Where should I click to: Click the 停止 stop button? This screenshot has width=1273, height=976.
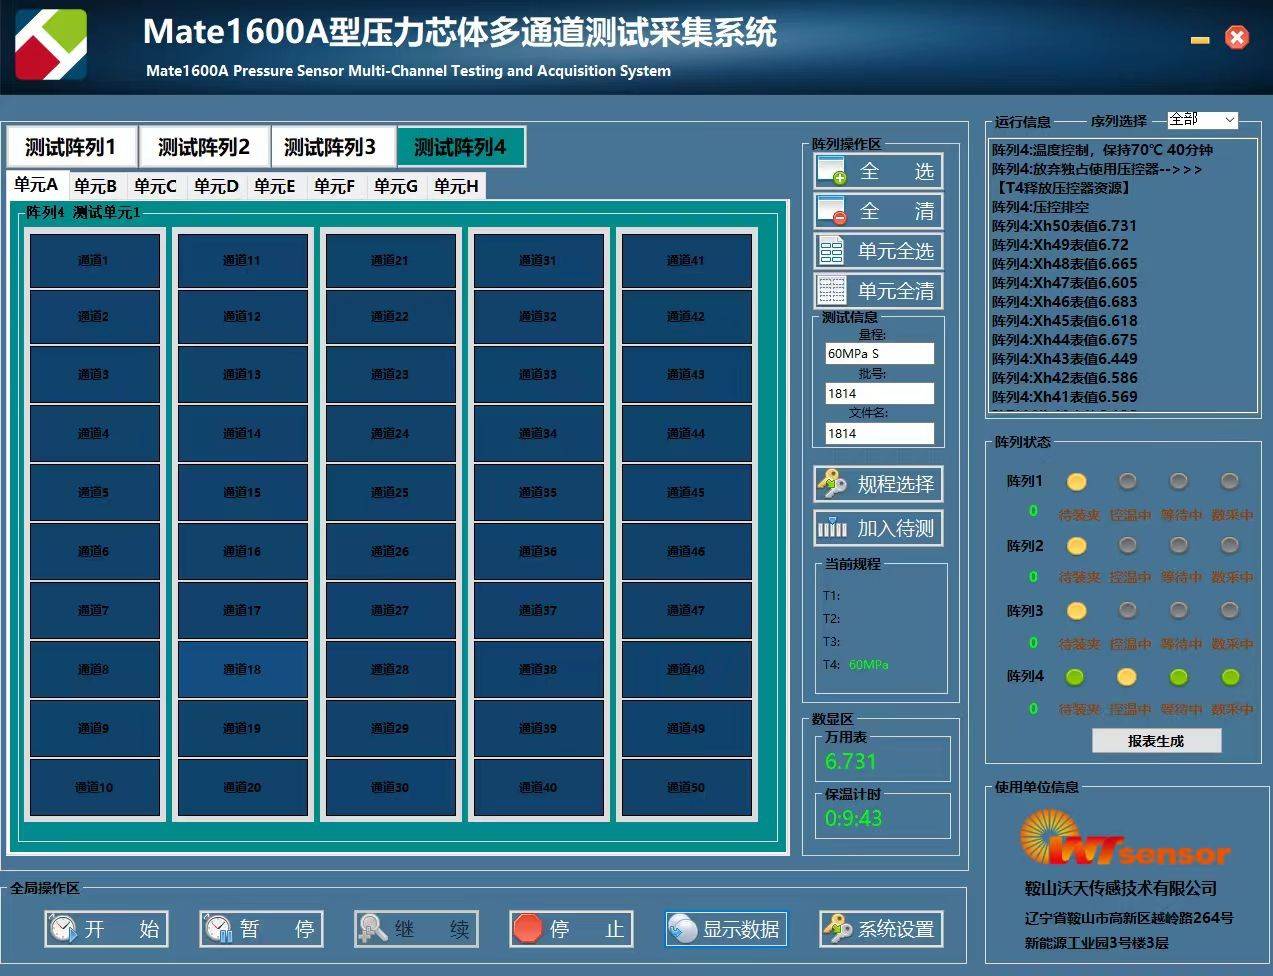tap(572, 929)
